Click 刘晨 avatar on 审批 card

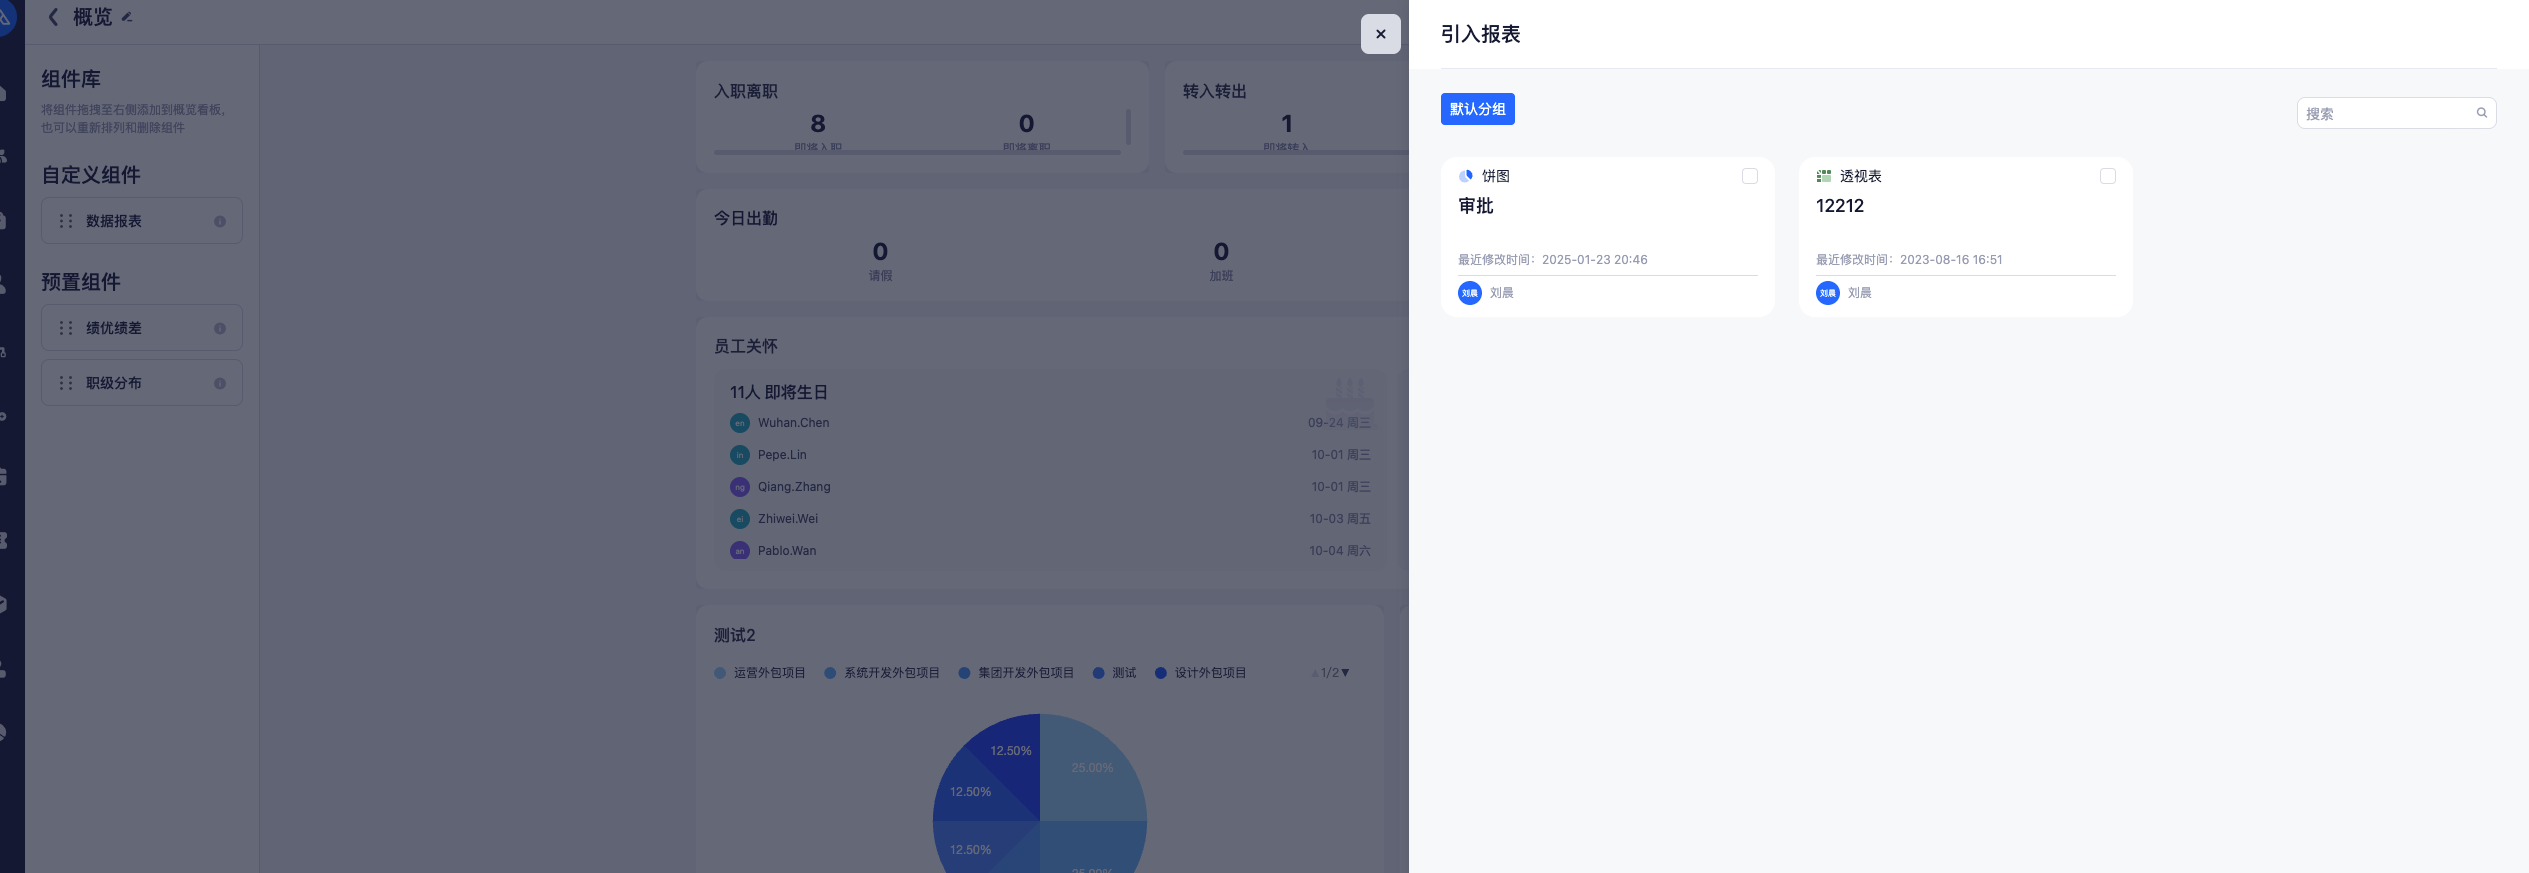[1470, 293]
